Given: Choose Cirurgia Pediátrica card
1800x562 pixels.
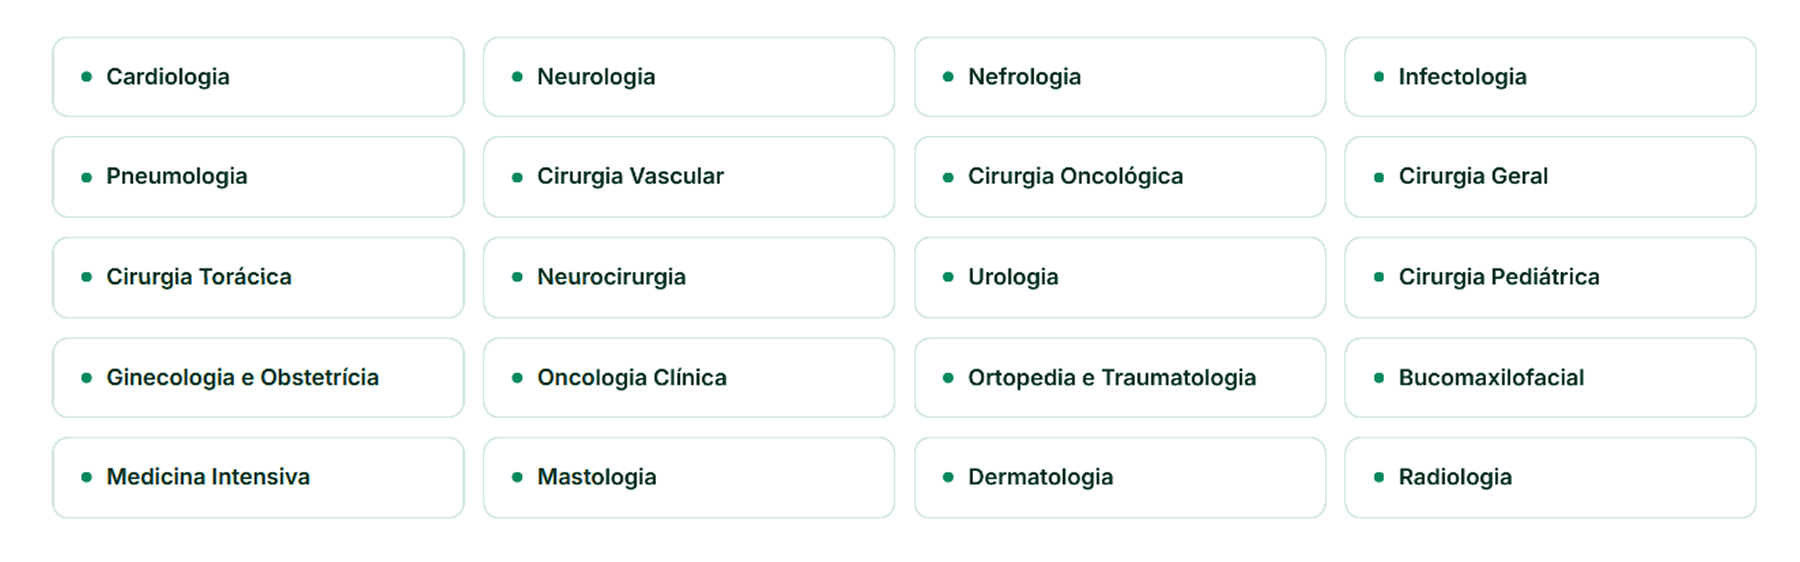Looking at the screenshot, I should 1550,277.
